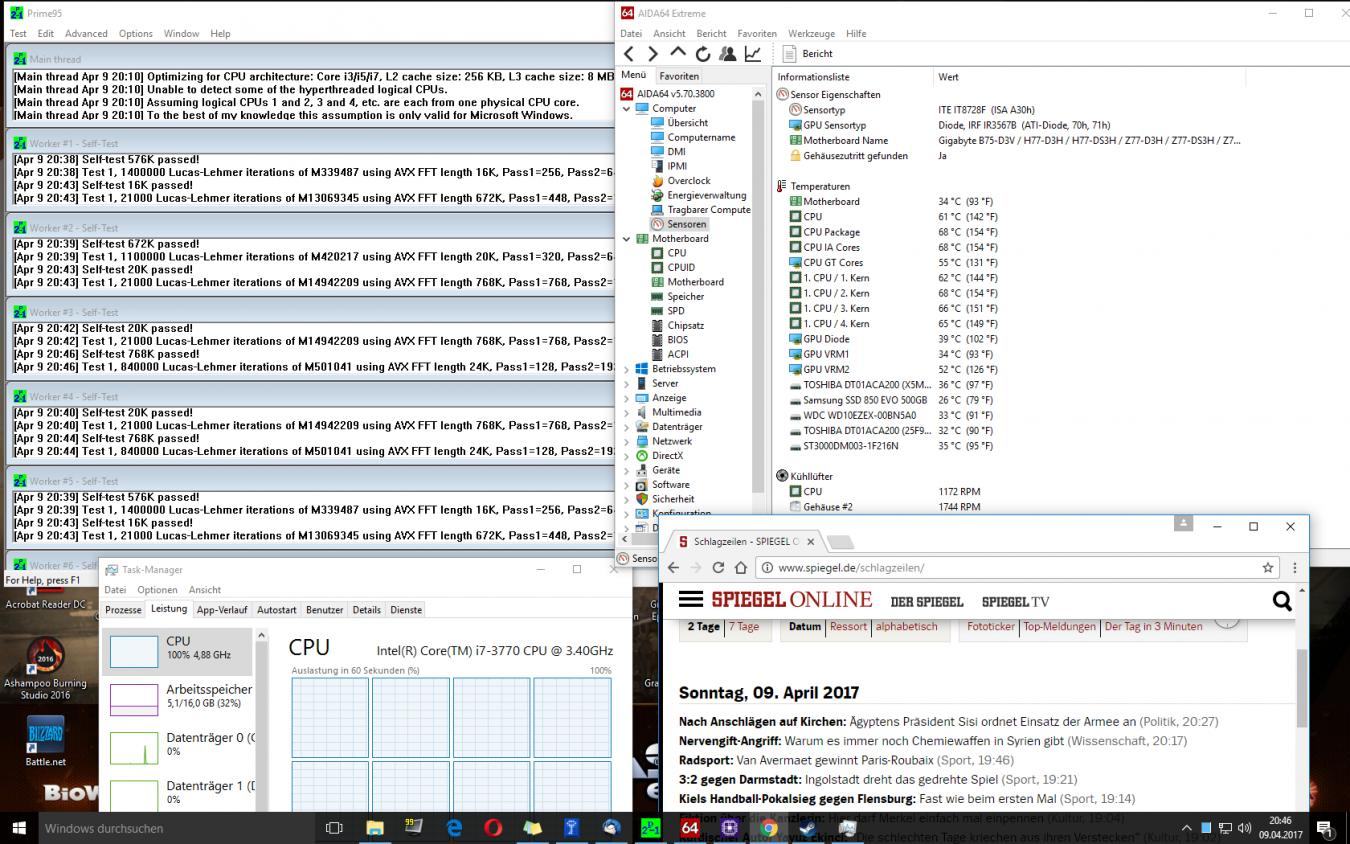Open Chrome home page icon

click(741, 567)
